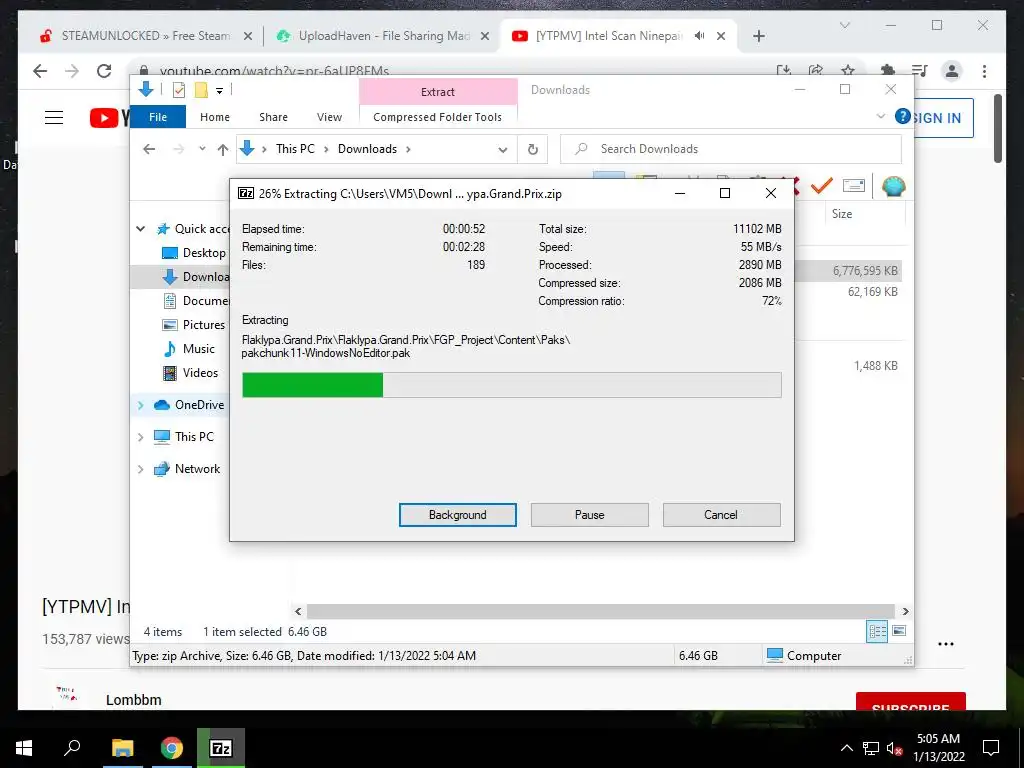Reload the YouTube page in Chrome
The image size is (1024, 768).
point(104,71)
